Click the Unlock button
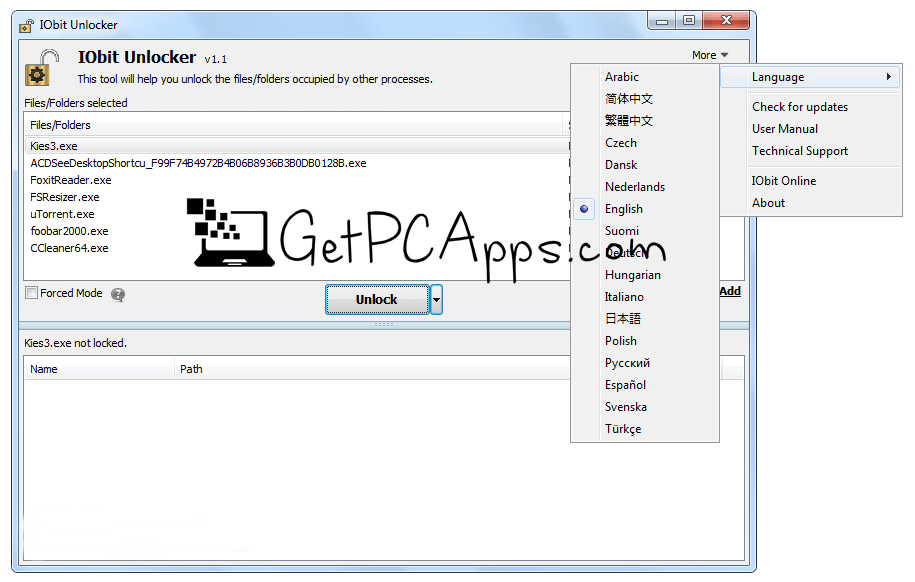This screenshot has width=915, height=582. (x=377, y=299)
